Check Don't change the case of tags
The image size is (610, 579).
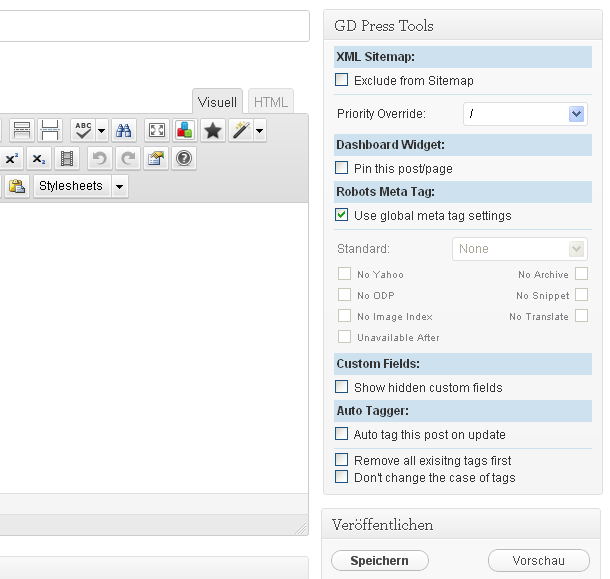coord(342,477)
